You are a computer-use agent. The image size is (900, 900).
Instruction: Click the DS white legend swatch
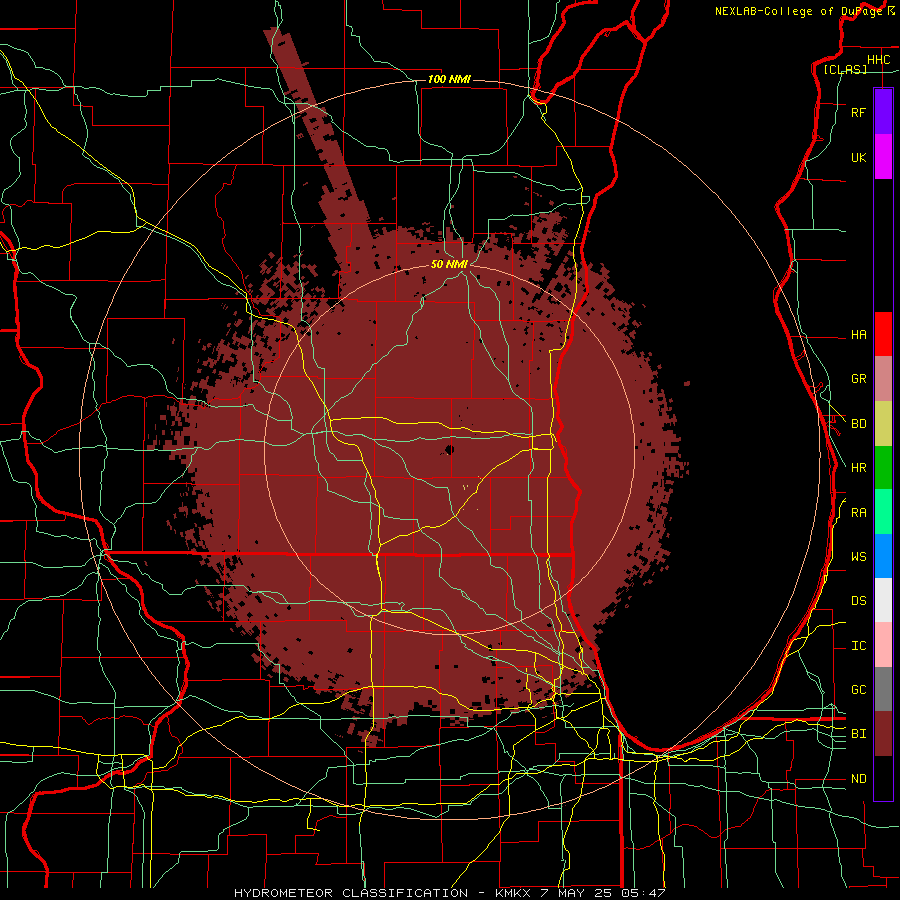click(x=883, y=600)
